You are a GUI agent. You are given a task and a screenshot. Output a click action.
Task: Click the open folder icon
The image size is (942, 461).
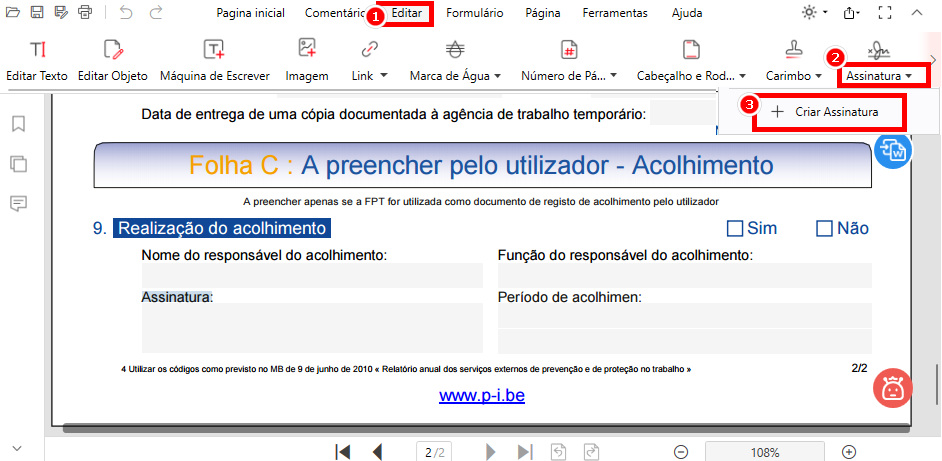13,12
